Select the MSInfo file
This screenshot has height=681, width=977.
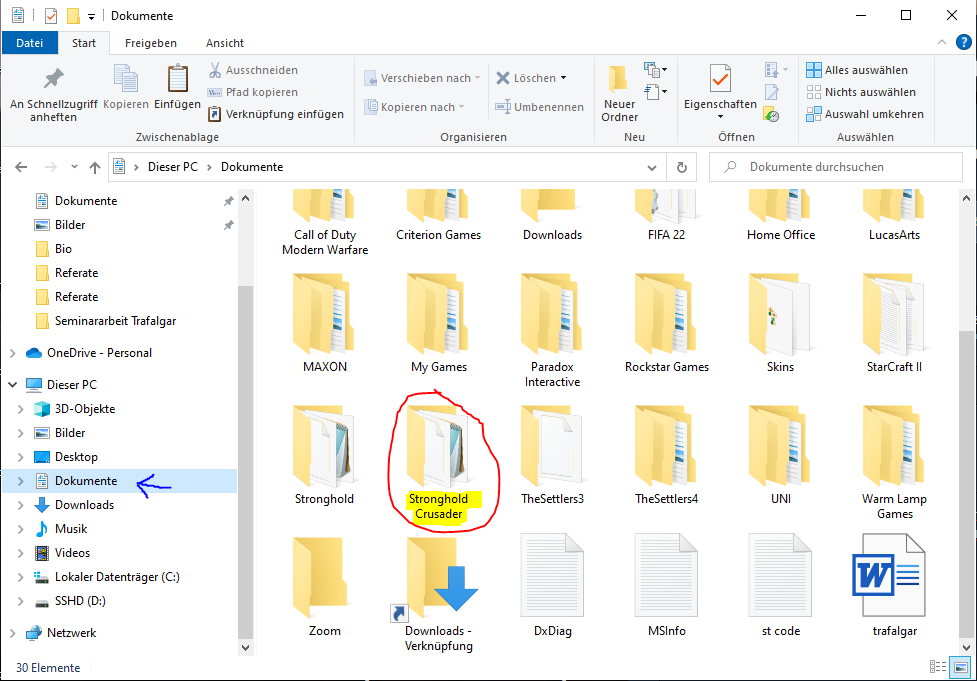667,585
